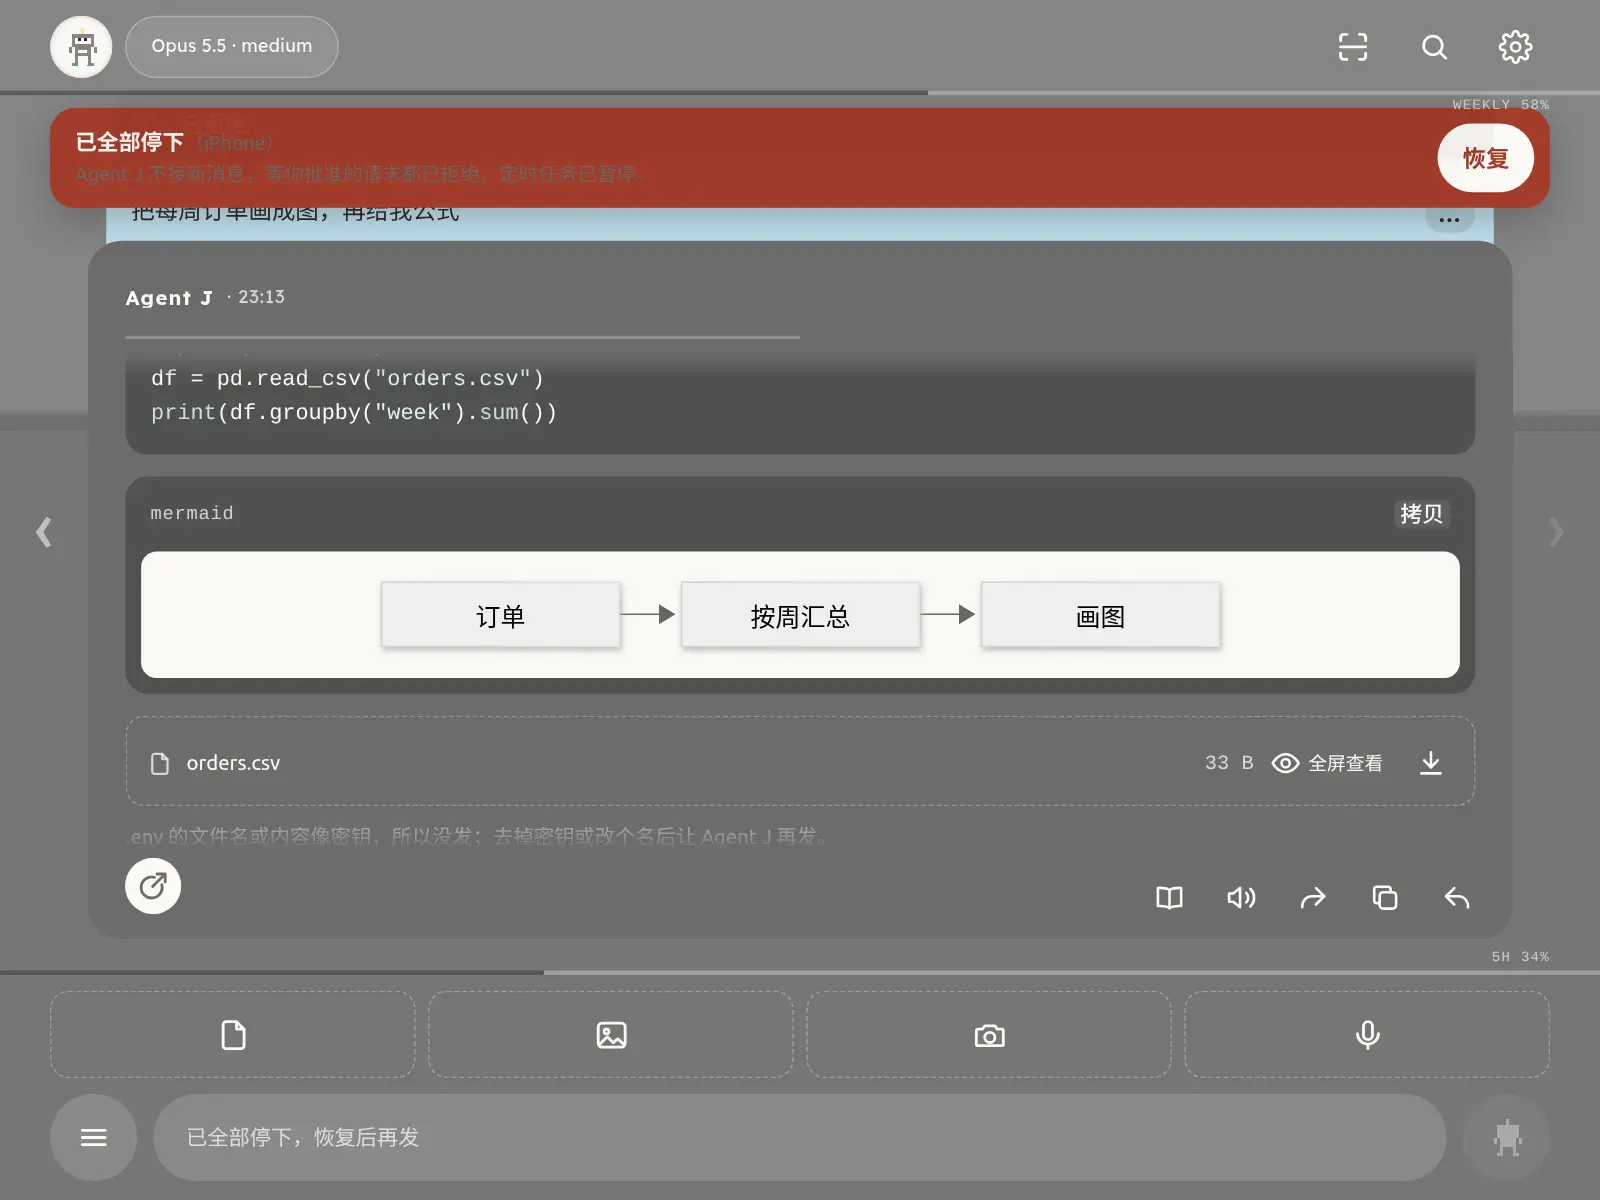Click the 5H 34% usage indicator

1520,957
